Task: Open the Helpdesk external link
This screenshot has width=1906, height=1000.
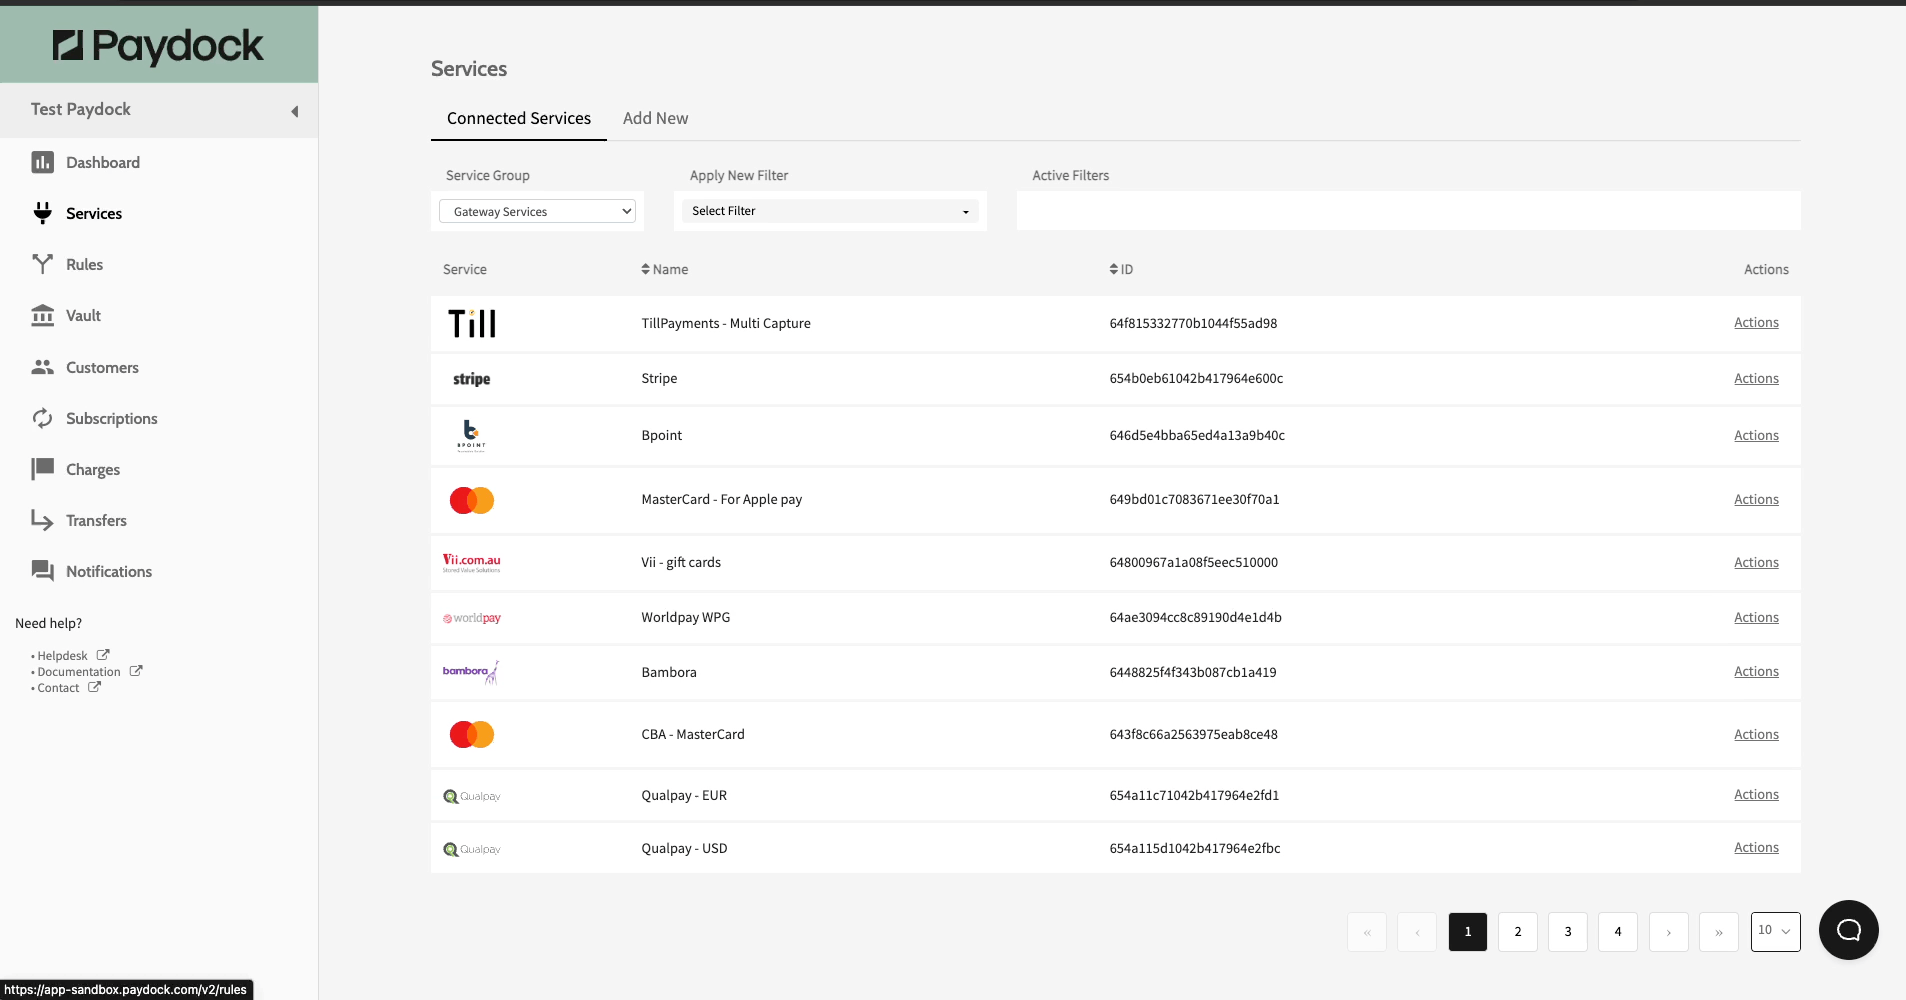Action: click(63, 656)
